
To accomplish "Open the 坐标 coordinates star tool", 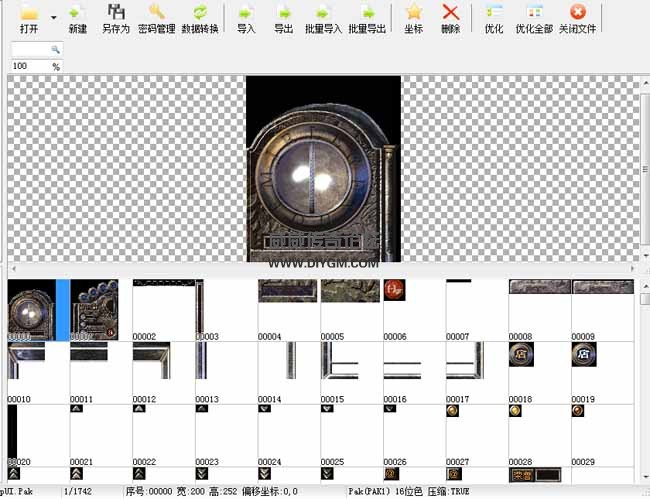I will 414,19.
